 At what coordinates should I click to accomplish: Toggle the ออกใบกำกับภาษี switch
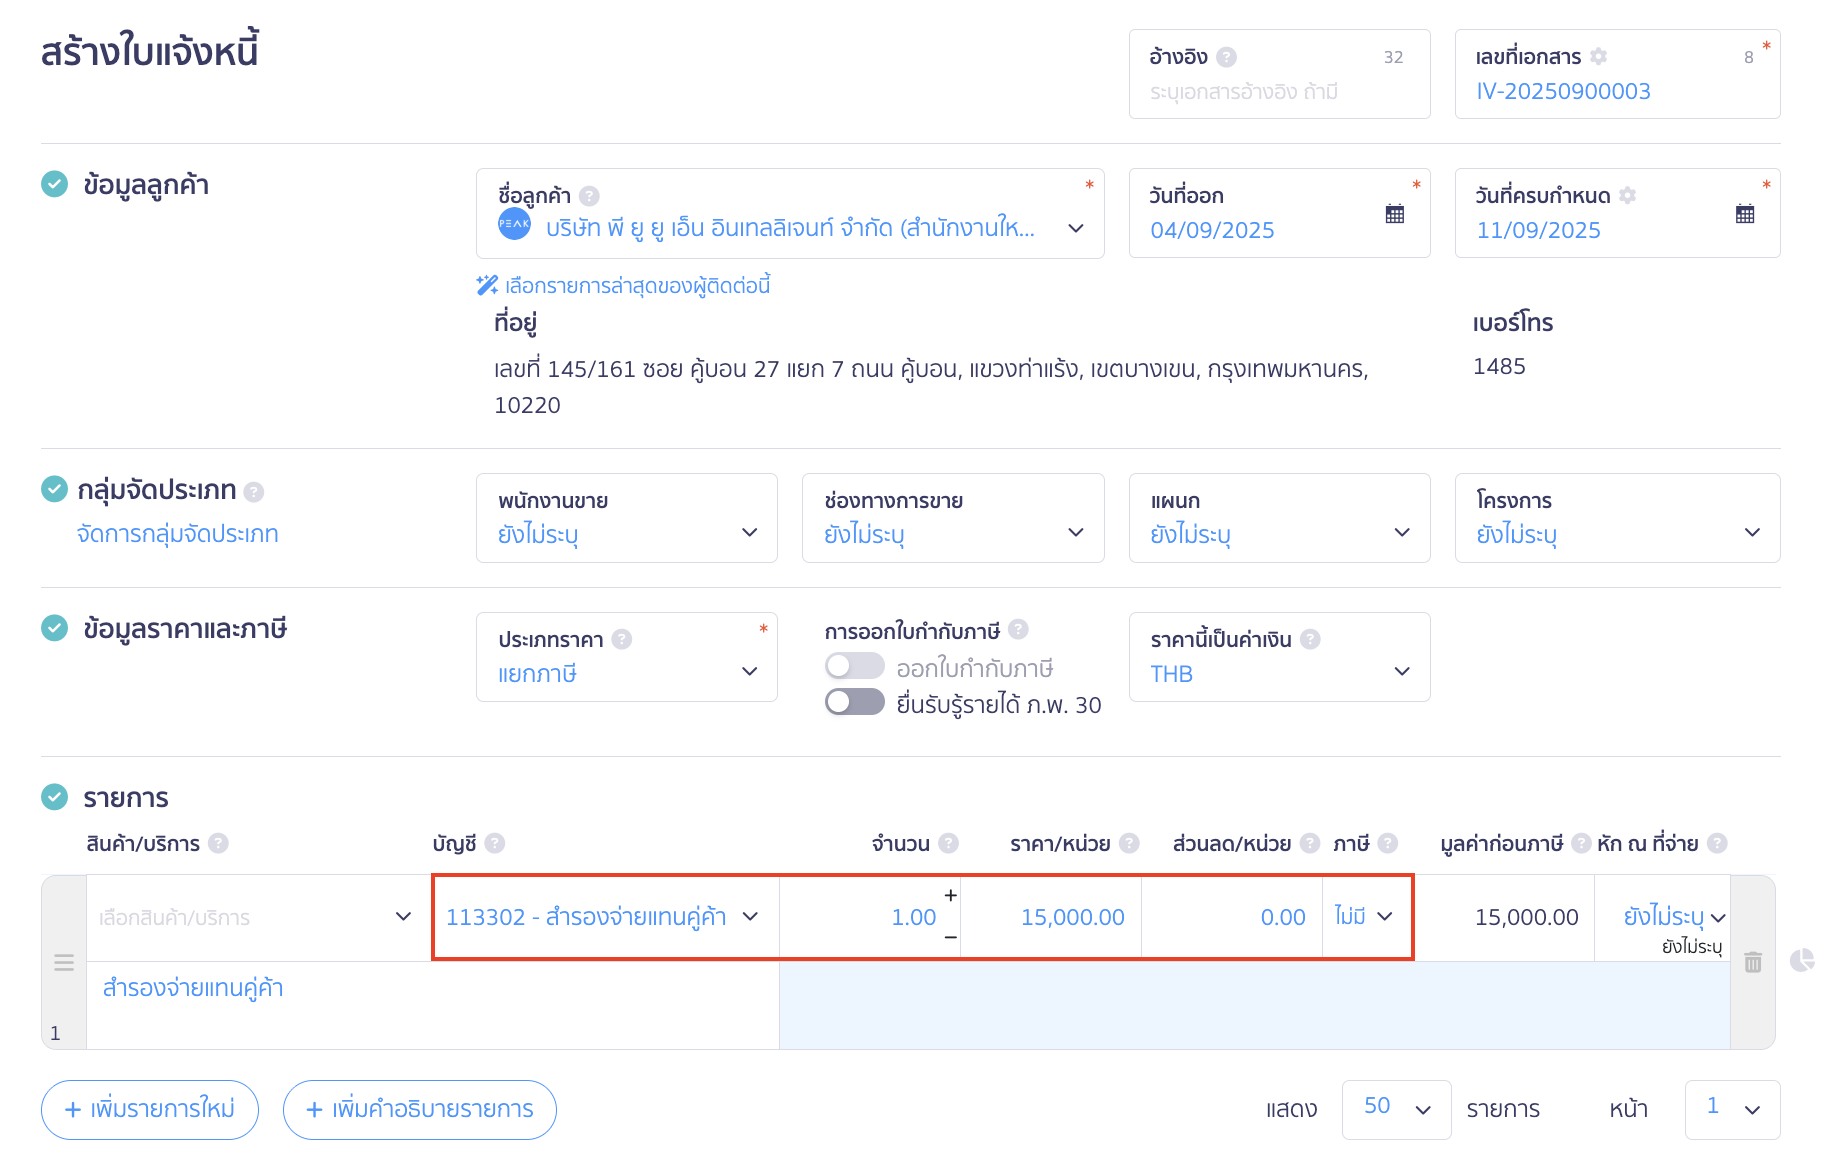[854, 666]
